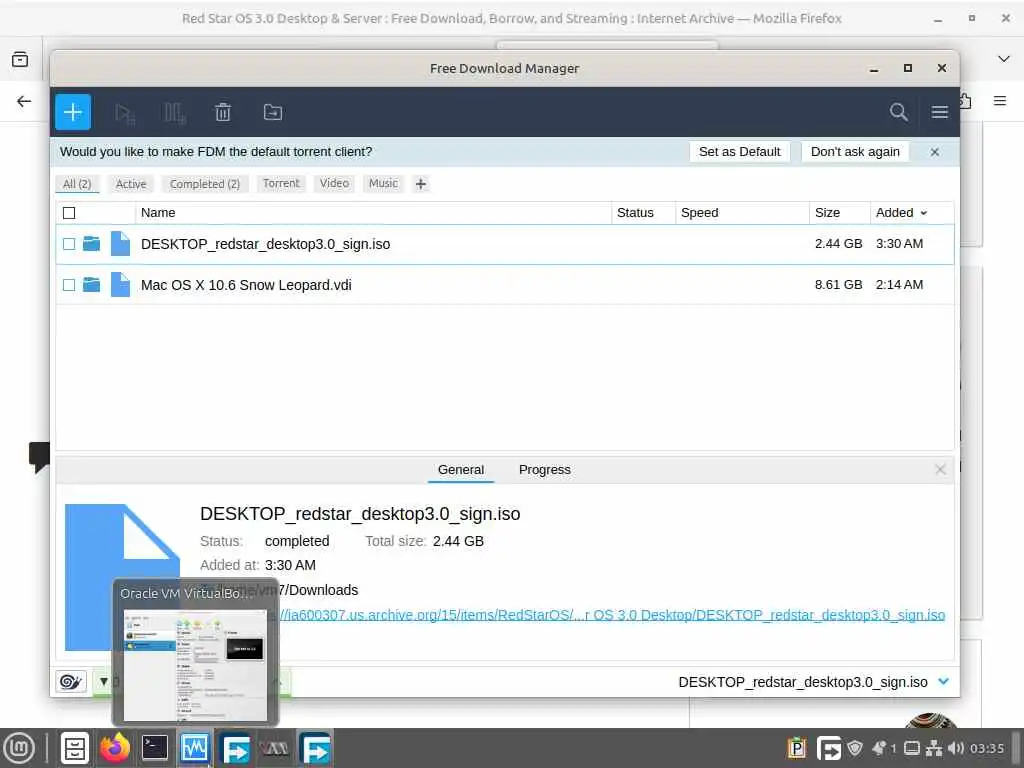Select the Mac OS X 10.6 Snow Leopard.vdi filename
This screenshot has height=768, width=1024.
point(246,285)
